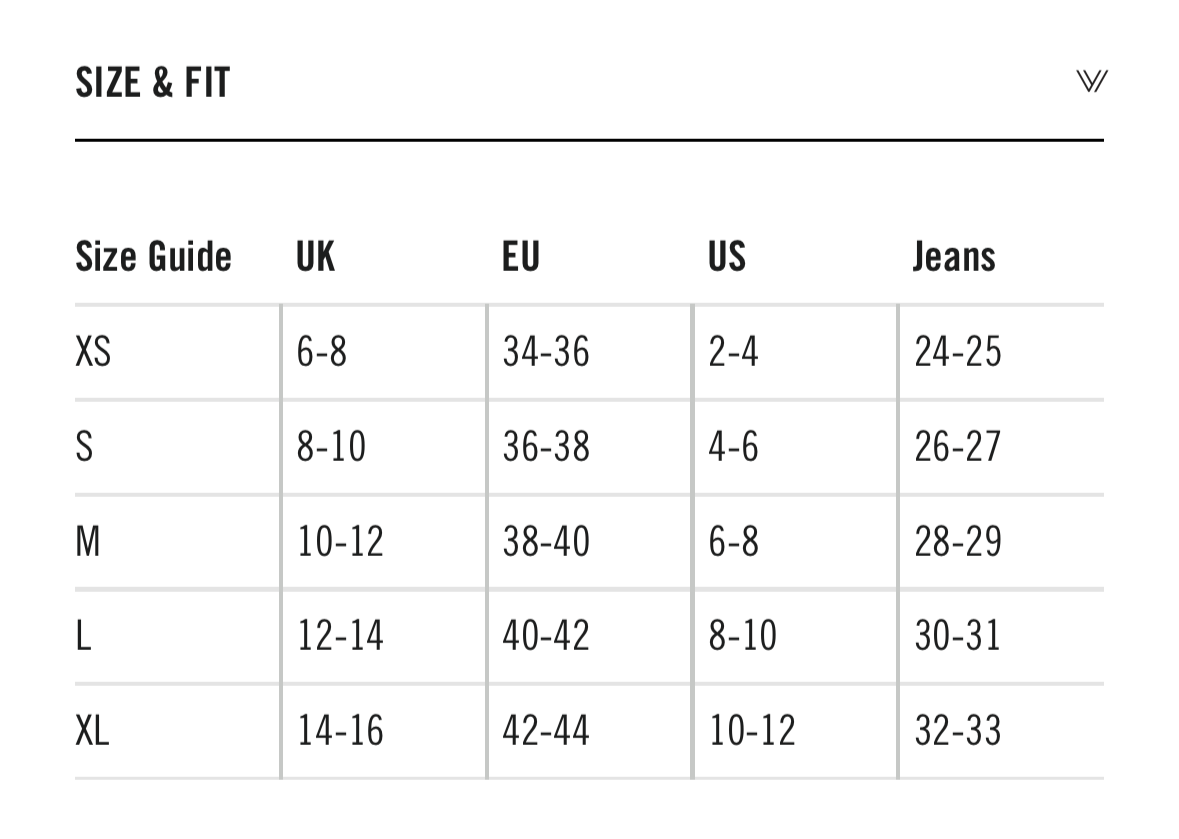Screen dimensions: 1179x839
Task: Select the XL size row label
Action: click(x=92, y=731)
